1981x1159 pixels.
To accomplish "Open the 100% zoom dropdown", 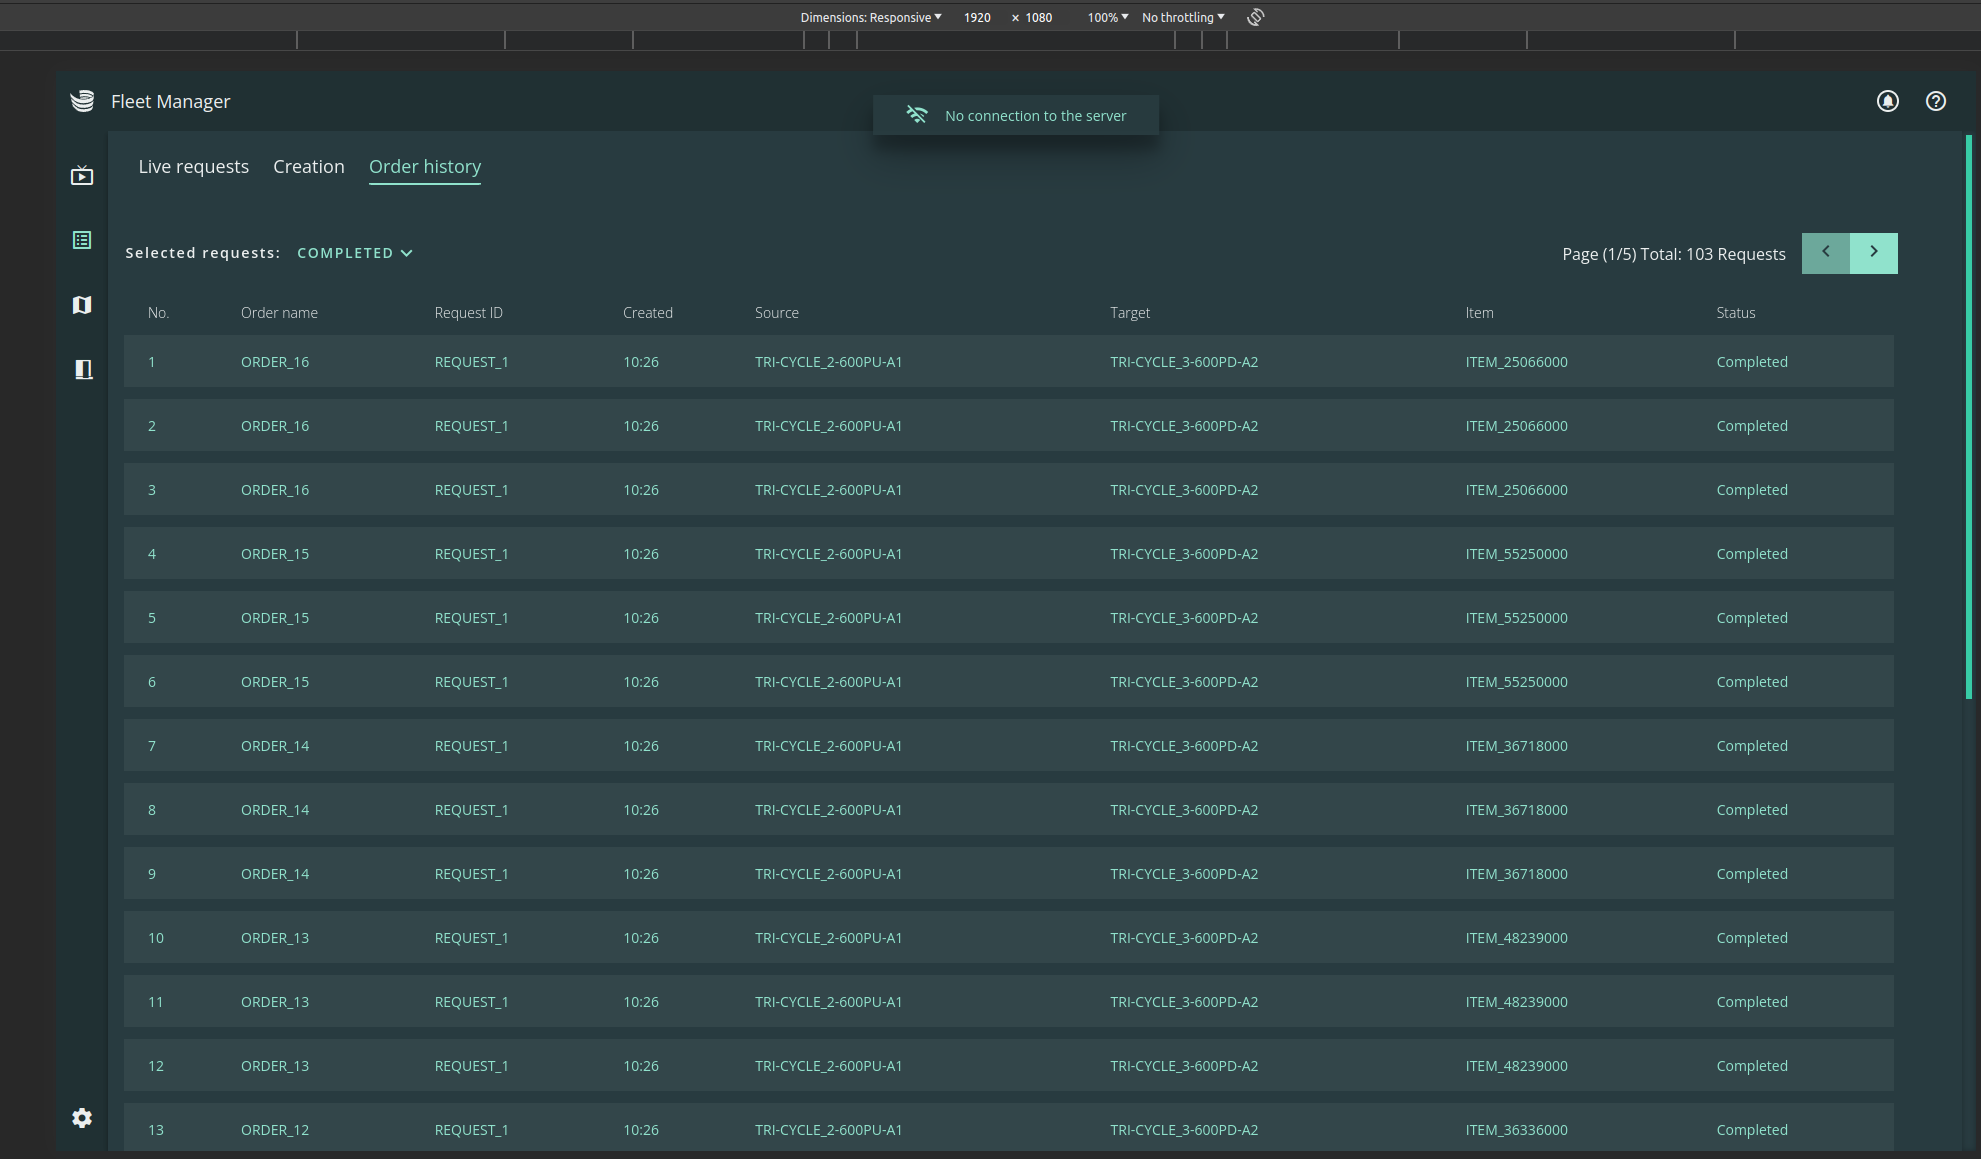I will (1107, 17).
